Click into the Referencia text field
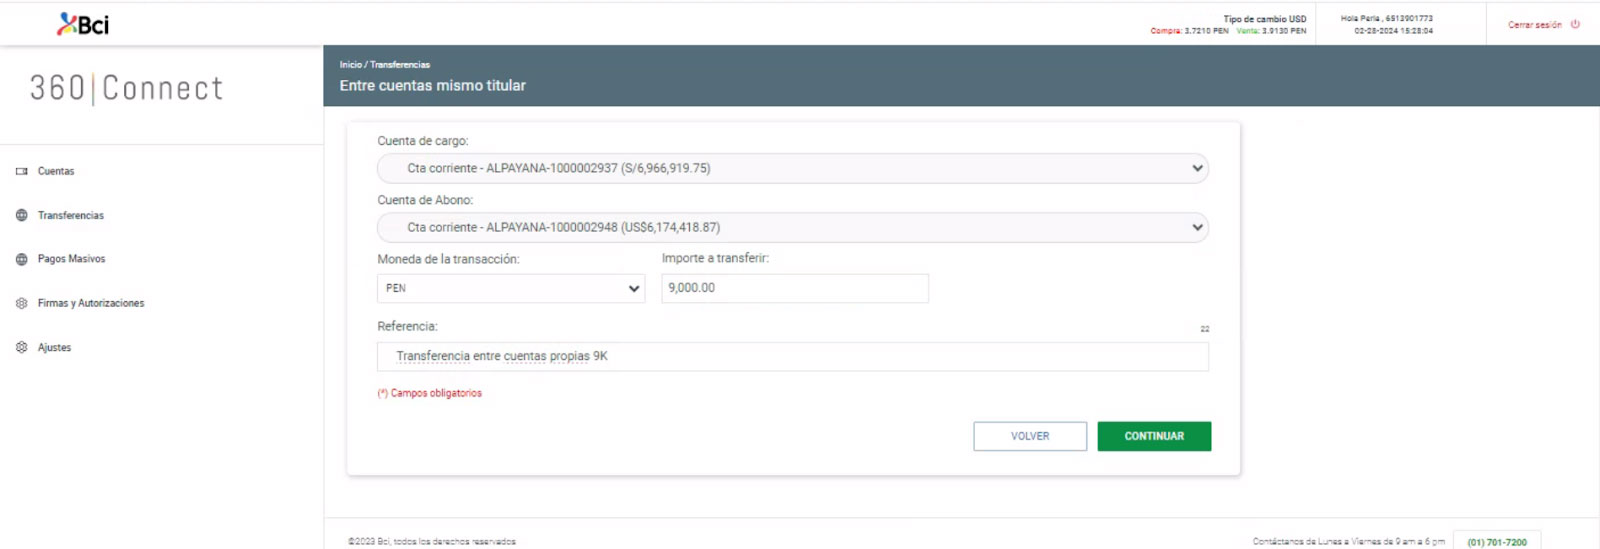 [792, 356]
